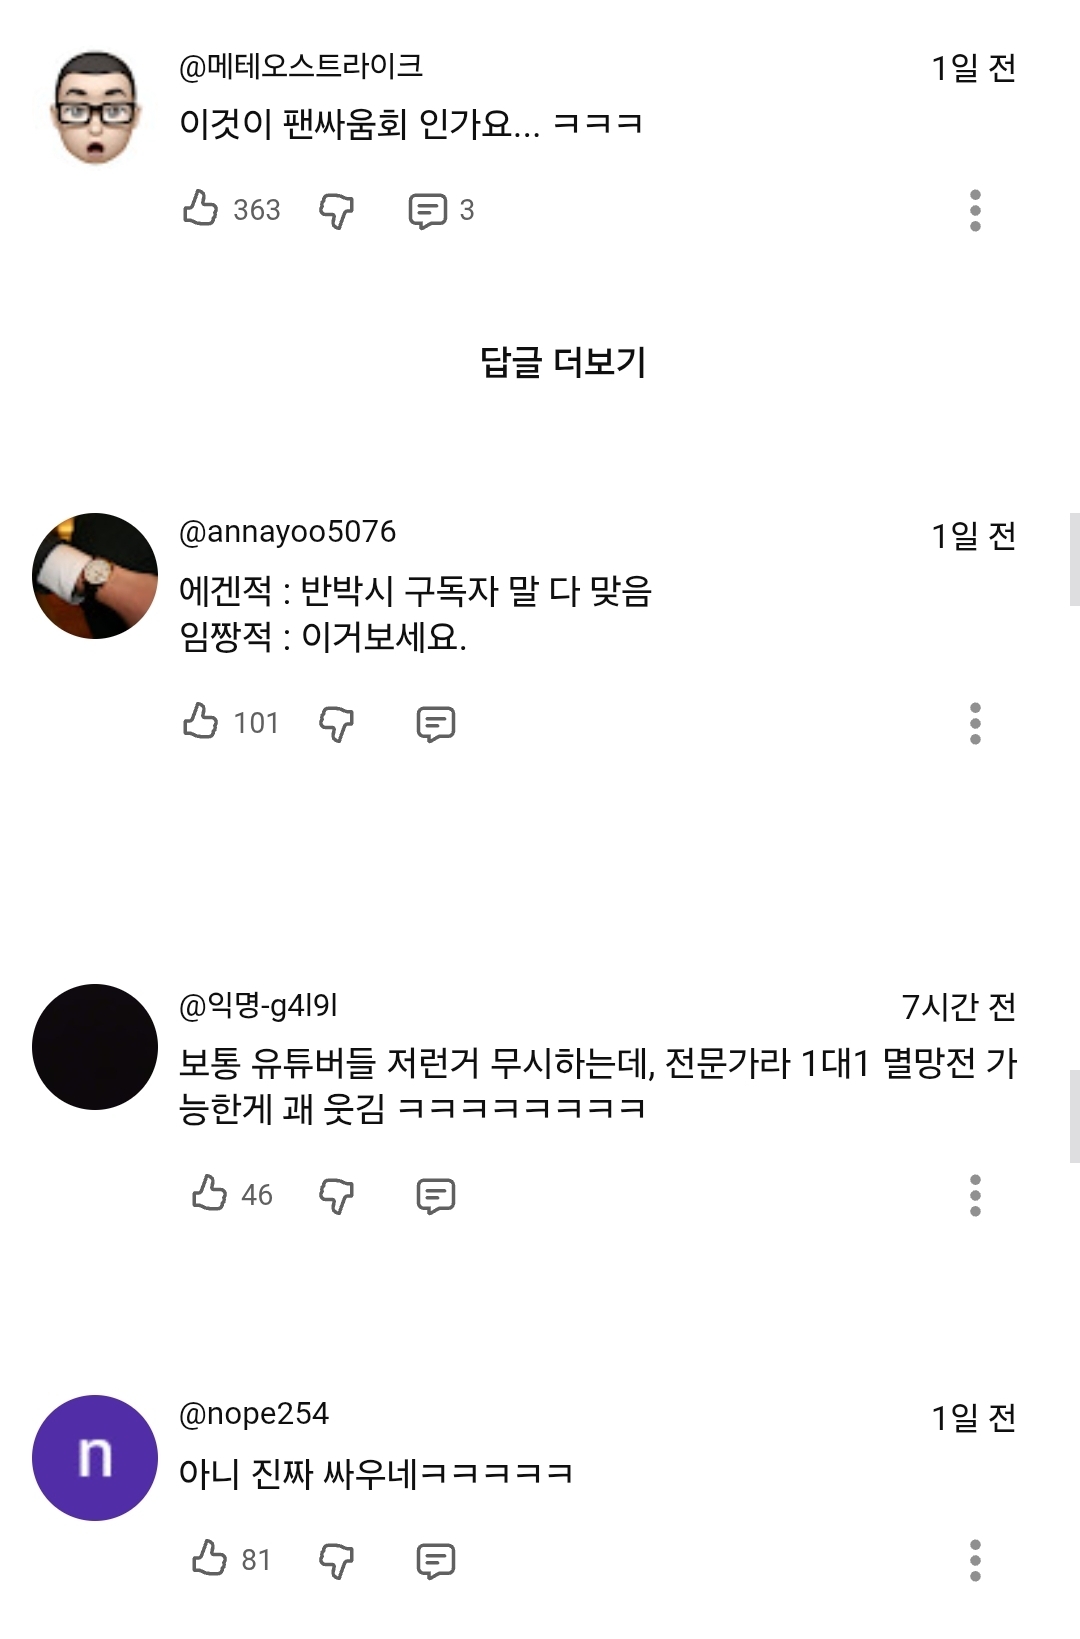This screenshot has height=1639, width=1080.
Task: Reply to the @annayoo5076 comment
Action: [x=436, y=723]
